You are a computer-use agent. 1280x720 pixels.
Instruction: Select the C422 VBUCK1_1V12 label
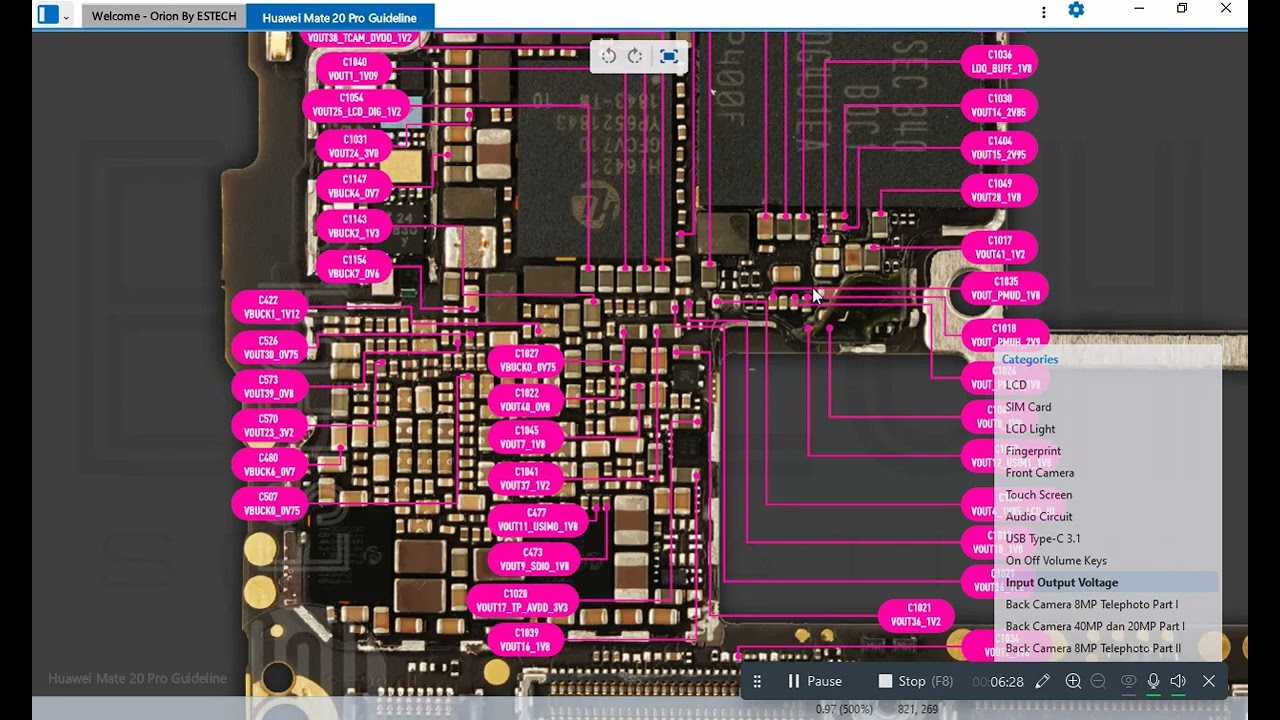click(270, 307)
